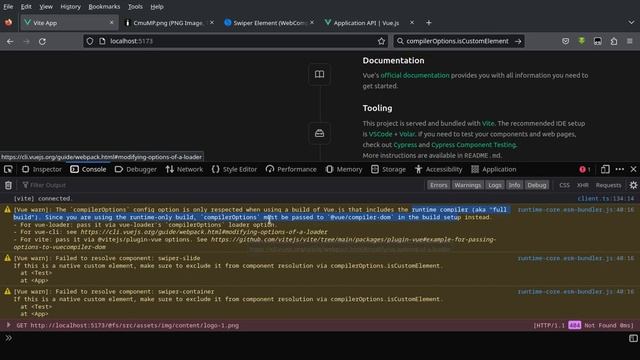Close the Application API tab
This screenshot has width=640, height=360.
coord(412,23)
